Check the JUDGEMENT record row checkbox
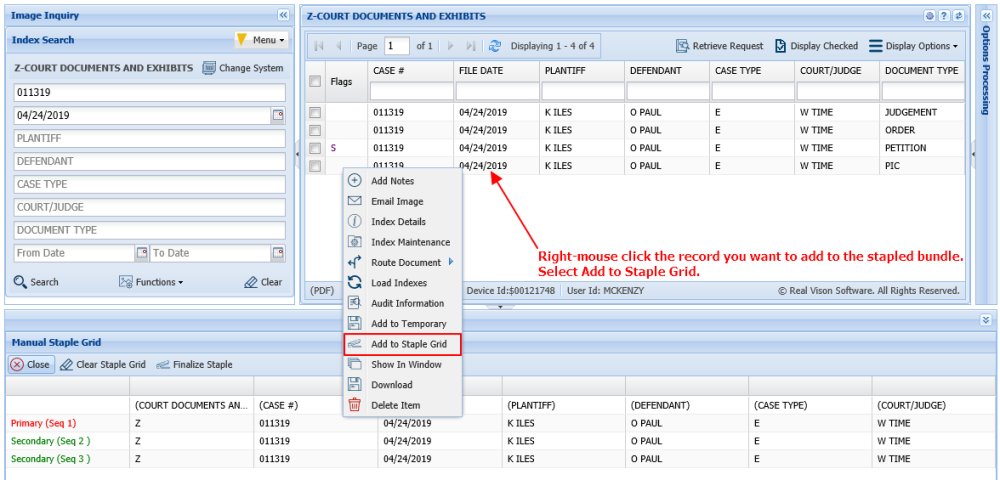The height and width of the screenshot is (480, 1000). tap(315, 113)
